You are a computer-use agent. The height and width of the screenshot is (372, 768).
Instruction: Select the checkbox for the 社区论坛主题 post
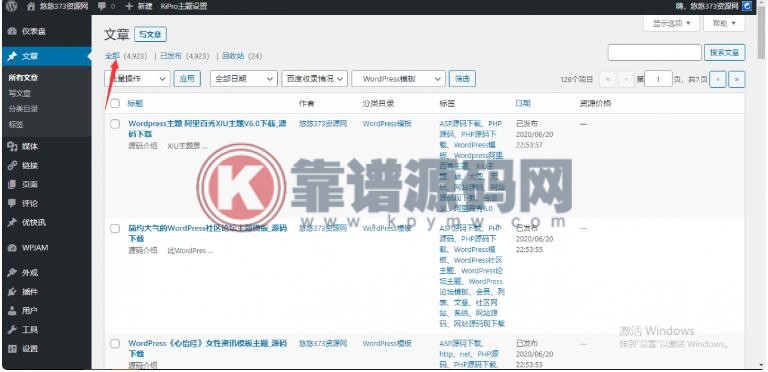(x=115, y=229)
